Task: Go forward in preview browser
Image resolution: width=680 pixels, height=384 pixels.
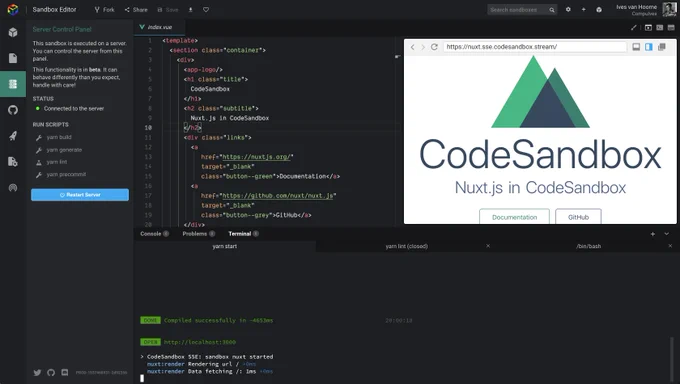Action: click(x=423, y=47)
